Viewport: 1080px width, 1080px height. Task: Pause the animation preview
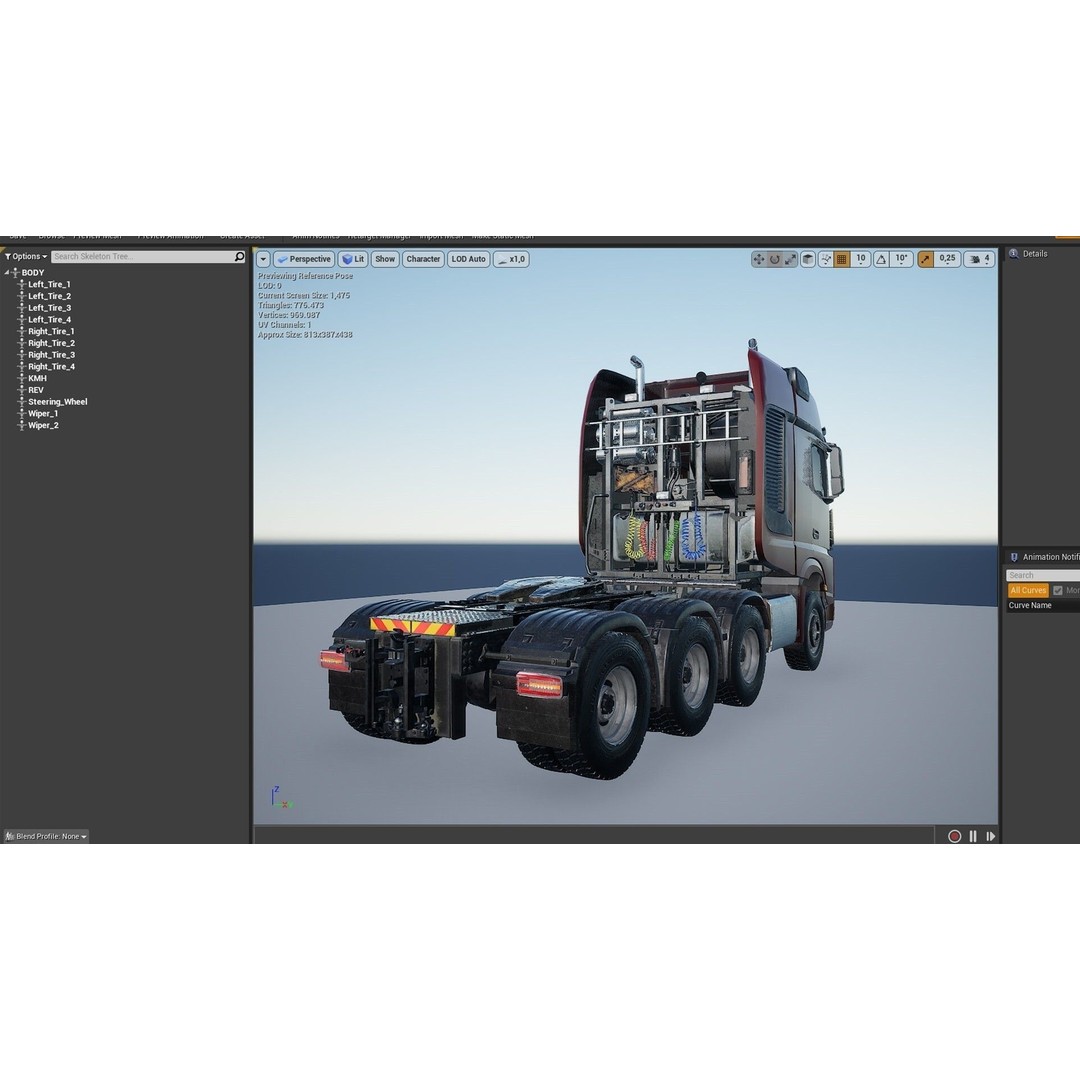(973, 836)
